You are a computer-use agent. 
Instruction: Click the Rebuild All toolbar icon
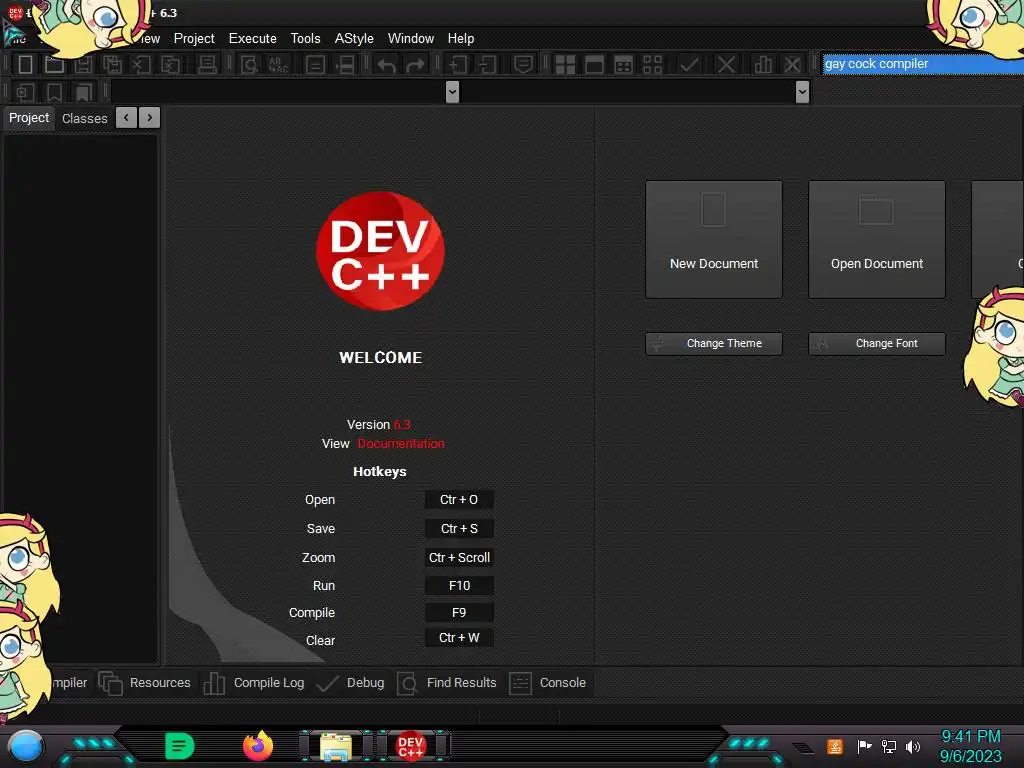[652, 64]
